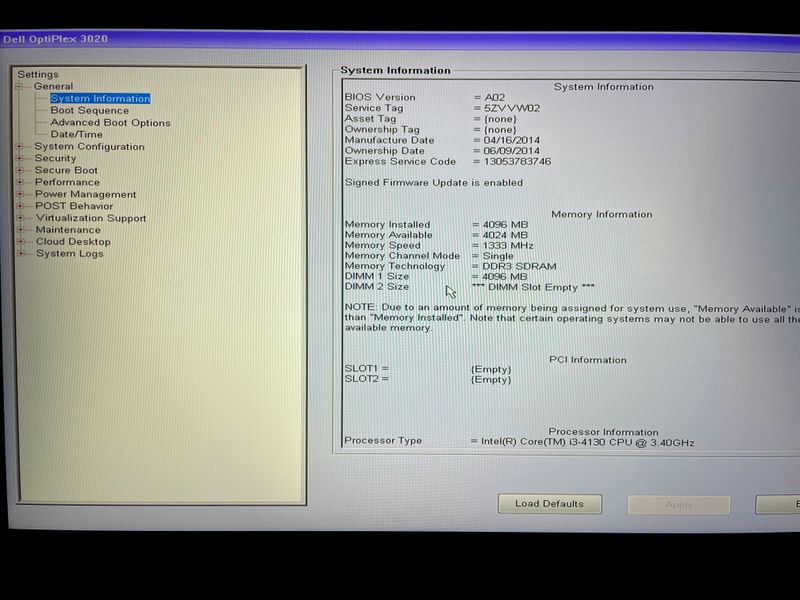Click the greyed-out Apply button
Screen dimensions: 800x600
tap(679, 505)
